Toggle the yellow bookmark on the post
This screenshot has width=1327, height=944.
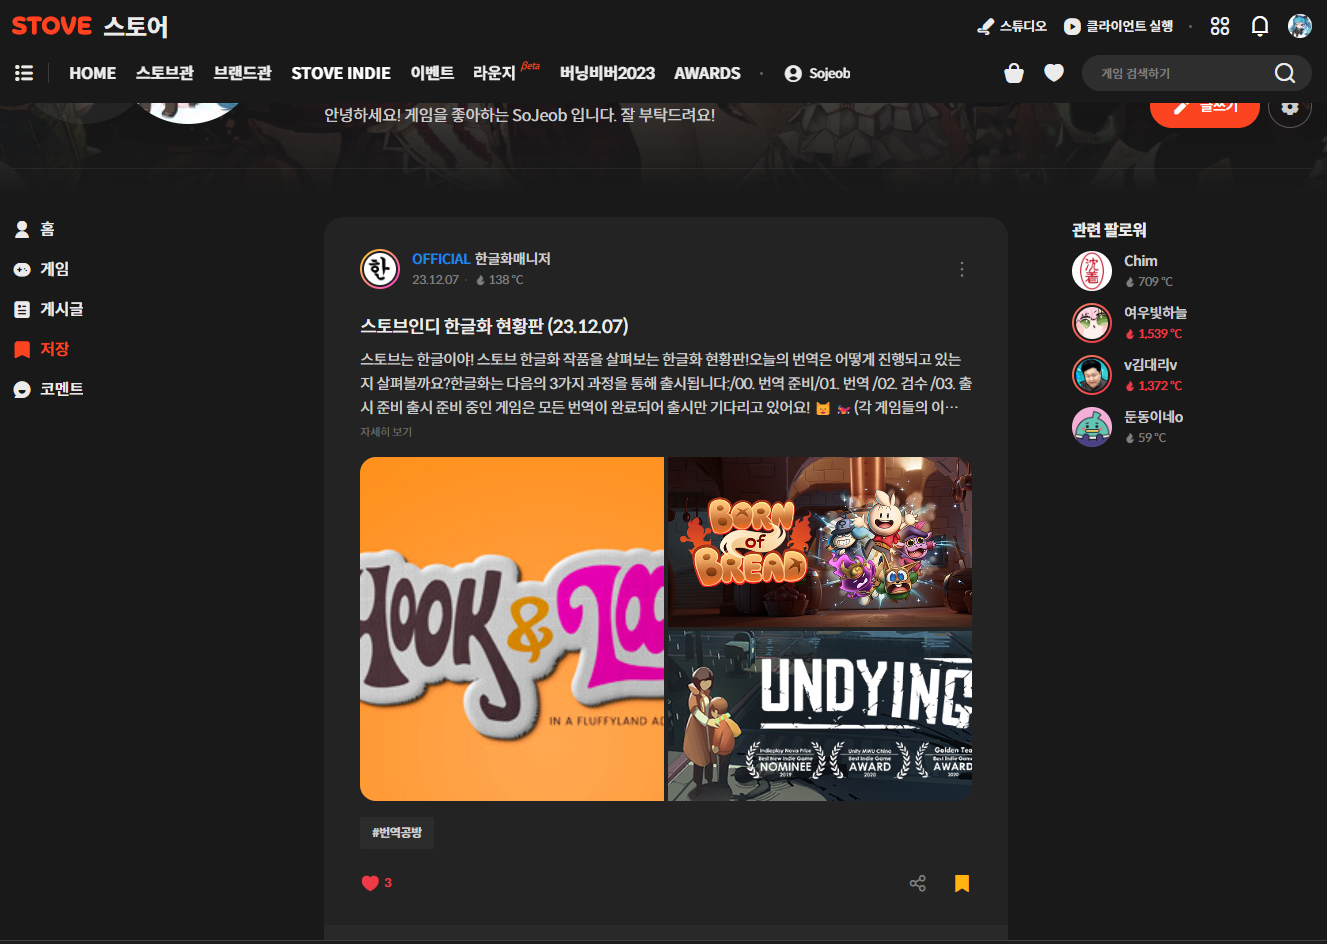[x=962, y=883]
